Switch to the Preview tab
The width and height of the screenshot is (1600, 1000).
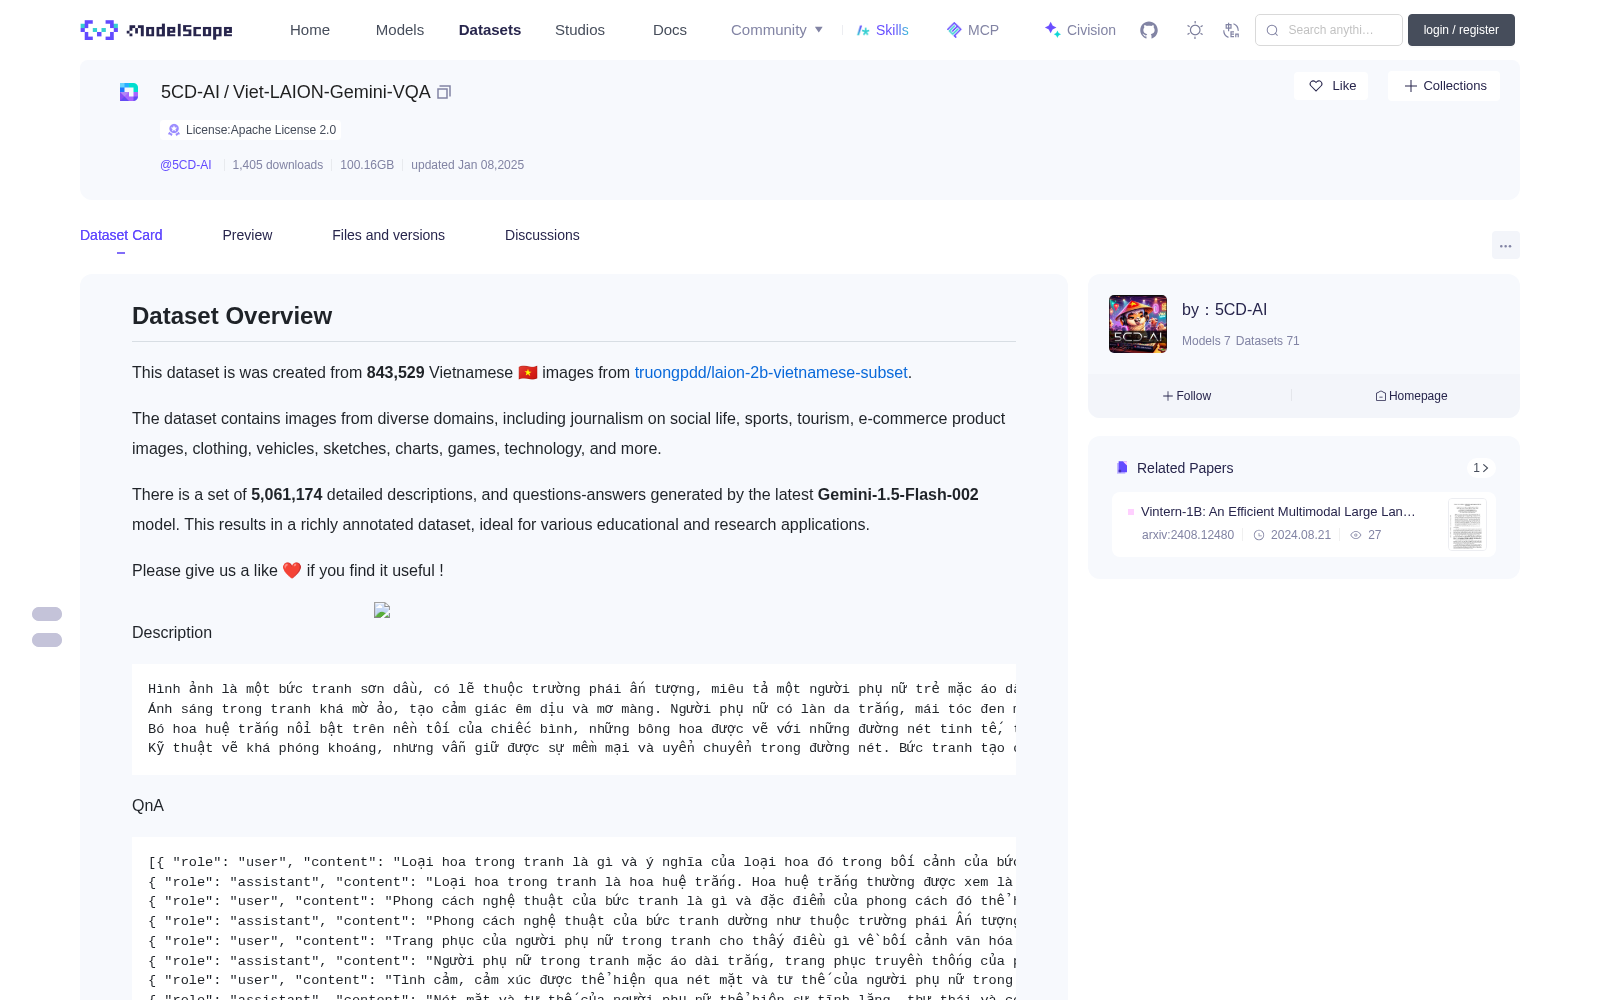pos(247,235)
